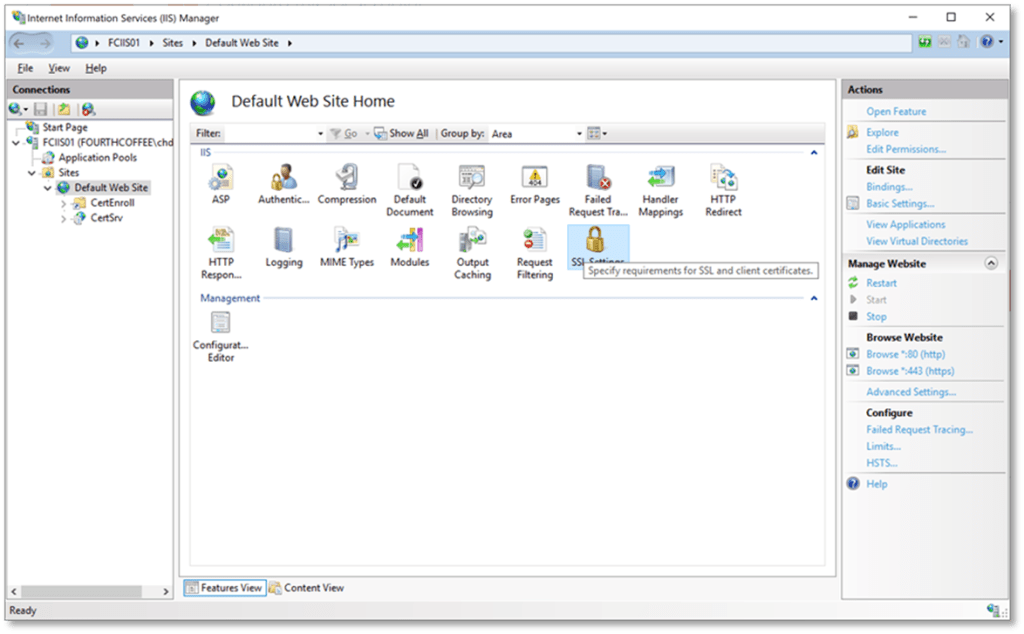1024x634 pixels.
Task: Switch to the Content View tab
Action: 306,588
